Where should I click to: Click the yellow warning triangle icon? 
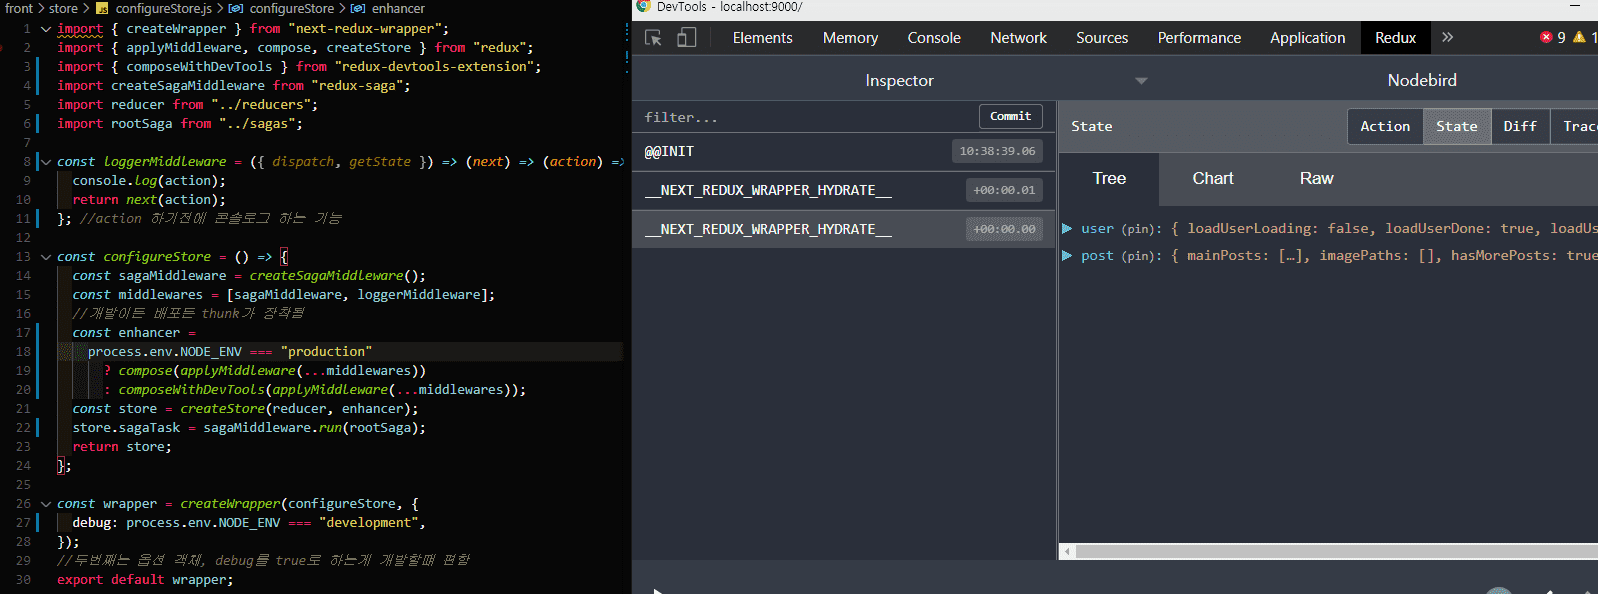(1579, 37)
